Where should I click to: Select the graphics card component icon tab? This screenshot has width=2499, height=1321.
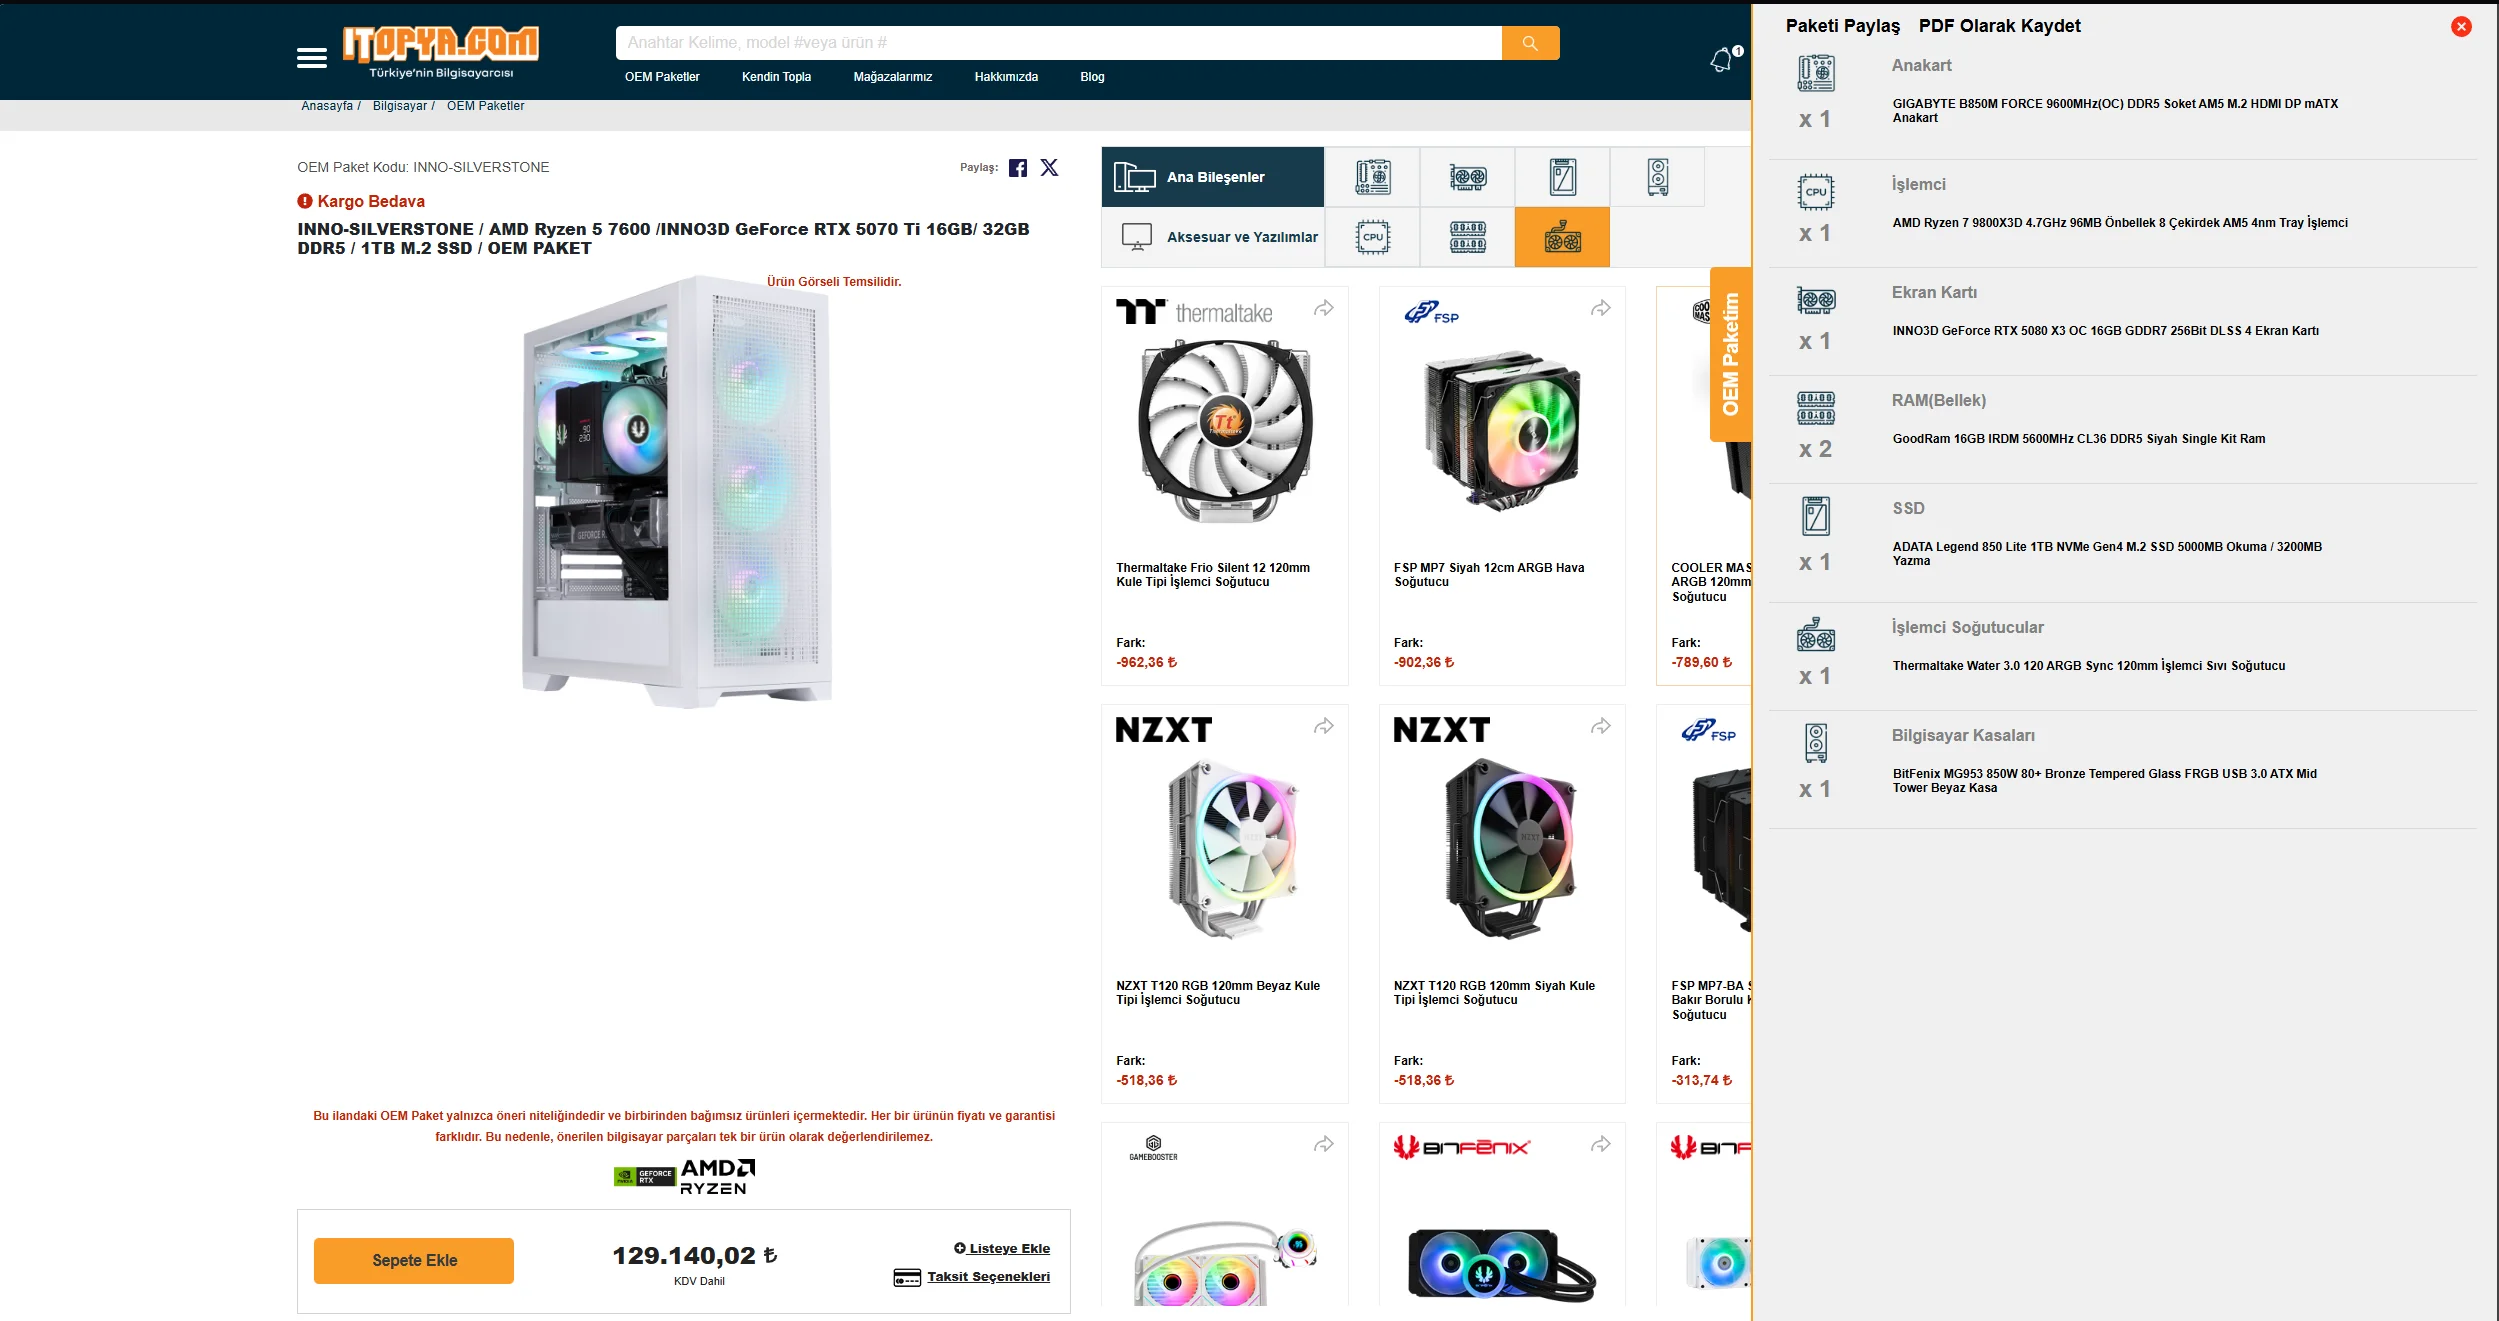tap(1468, 177)
